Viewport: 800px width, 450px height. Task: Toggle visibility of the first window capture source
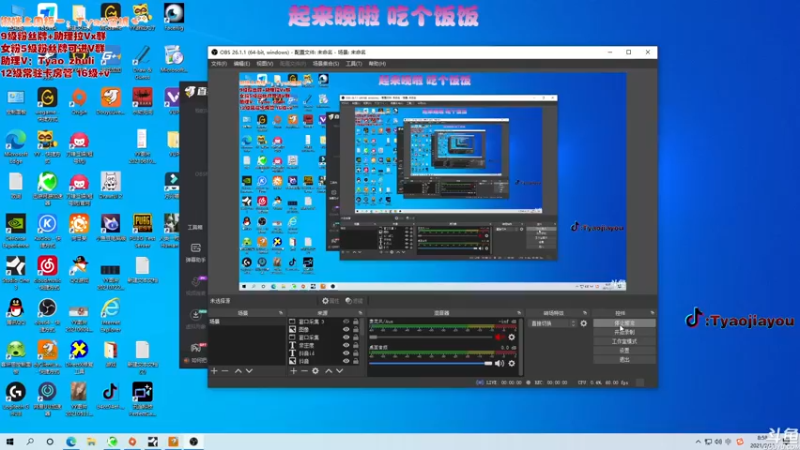pyautogui.click(x=346, y=322)
